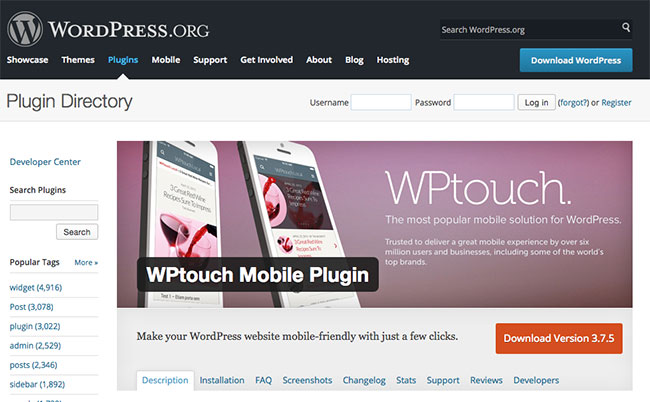Focus the Password input field
650x402 pixels.
click(484, 102)
